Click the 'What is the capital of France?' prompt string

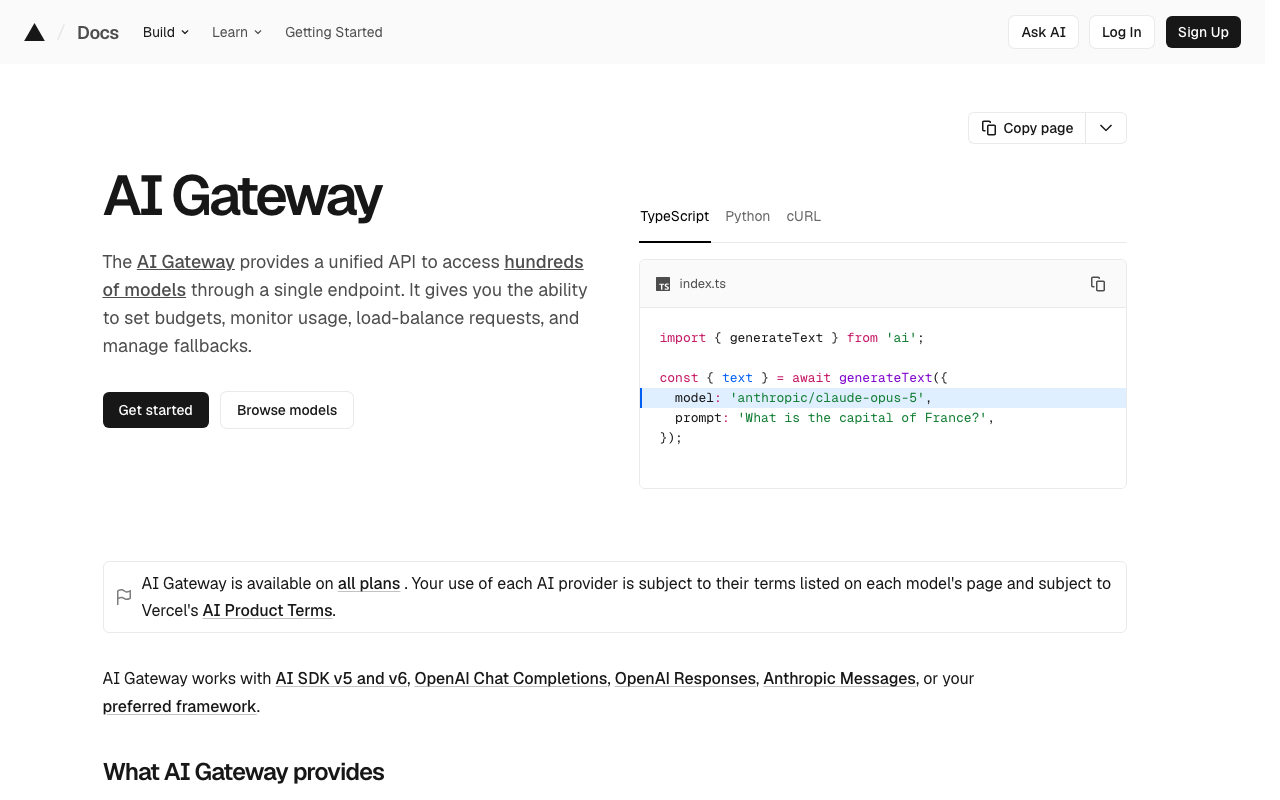pos(862,418)
